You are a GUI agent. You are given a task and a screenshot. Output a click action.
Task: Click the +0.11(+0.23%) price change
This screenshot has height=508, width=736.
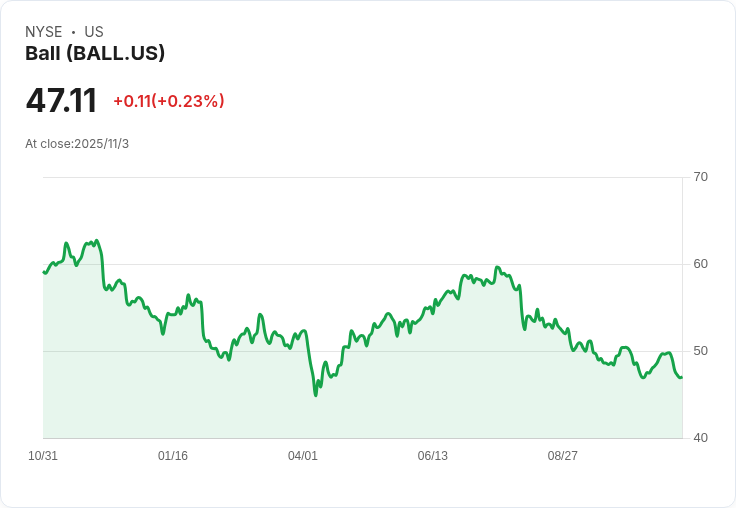pyautogui.click(x=168, y=101)
